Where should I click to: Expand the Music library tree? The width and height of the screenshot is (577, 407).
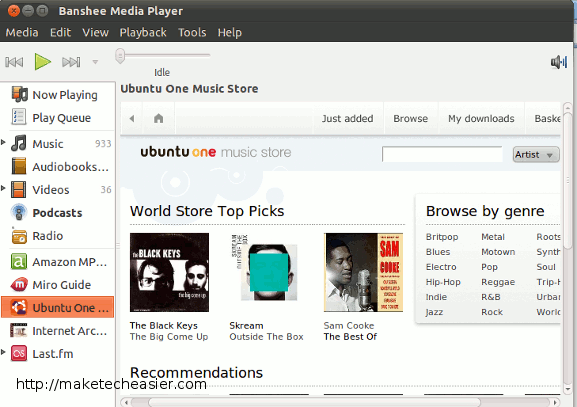[x=3, y=142]
